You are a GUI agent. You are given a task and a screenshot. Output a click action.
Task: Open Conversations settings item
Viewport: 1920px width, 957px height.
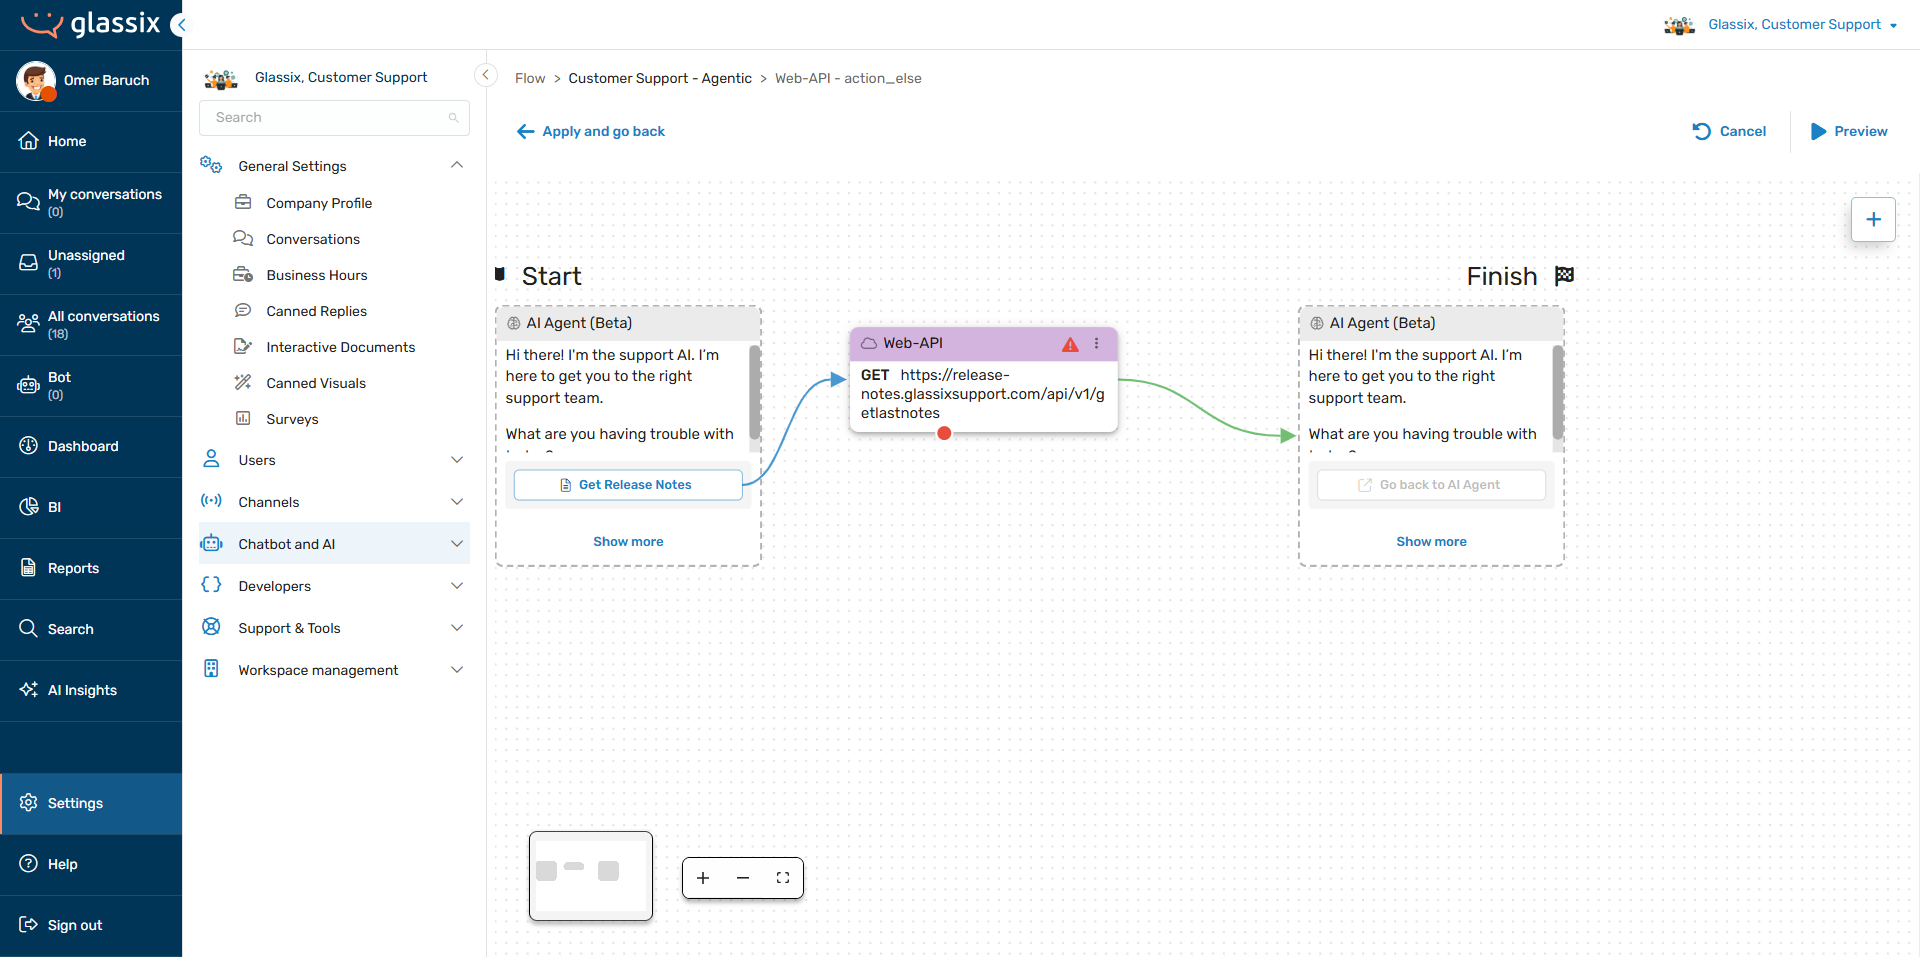click(x=313, y=239)
